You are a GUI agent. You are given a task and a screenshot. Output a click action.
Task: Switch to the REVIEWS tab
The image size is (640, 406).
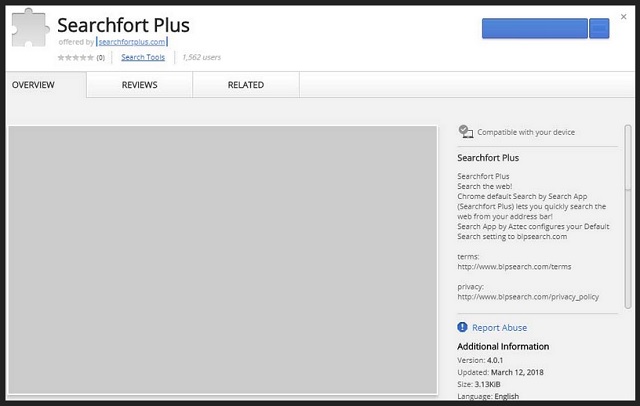coord(140,85)
